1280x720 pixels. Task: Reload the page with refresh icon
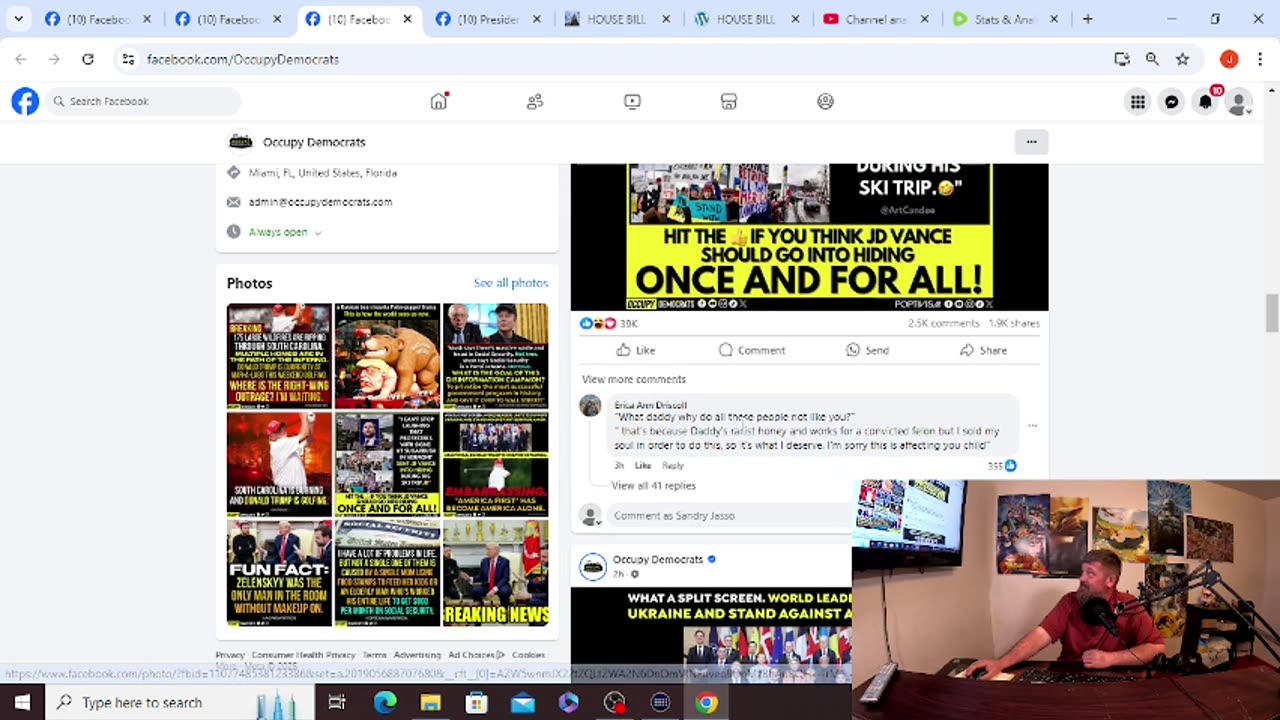tap(88, 59)
